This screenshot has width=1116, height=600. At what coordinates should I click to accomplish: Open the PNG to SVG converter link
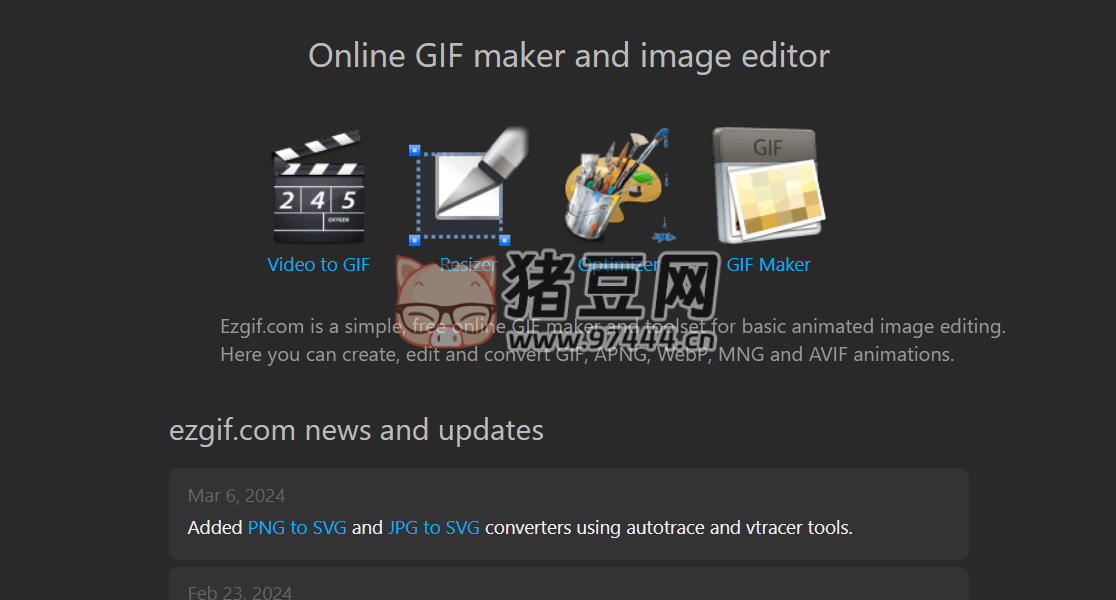click(x=297, y=527)
